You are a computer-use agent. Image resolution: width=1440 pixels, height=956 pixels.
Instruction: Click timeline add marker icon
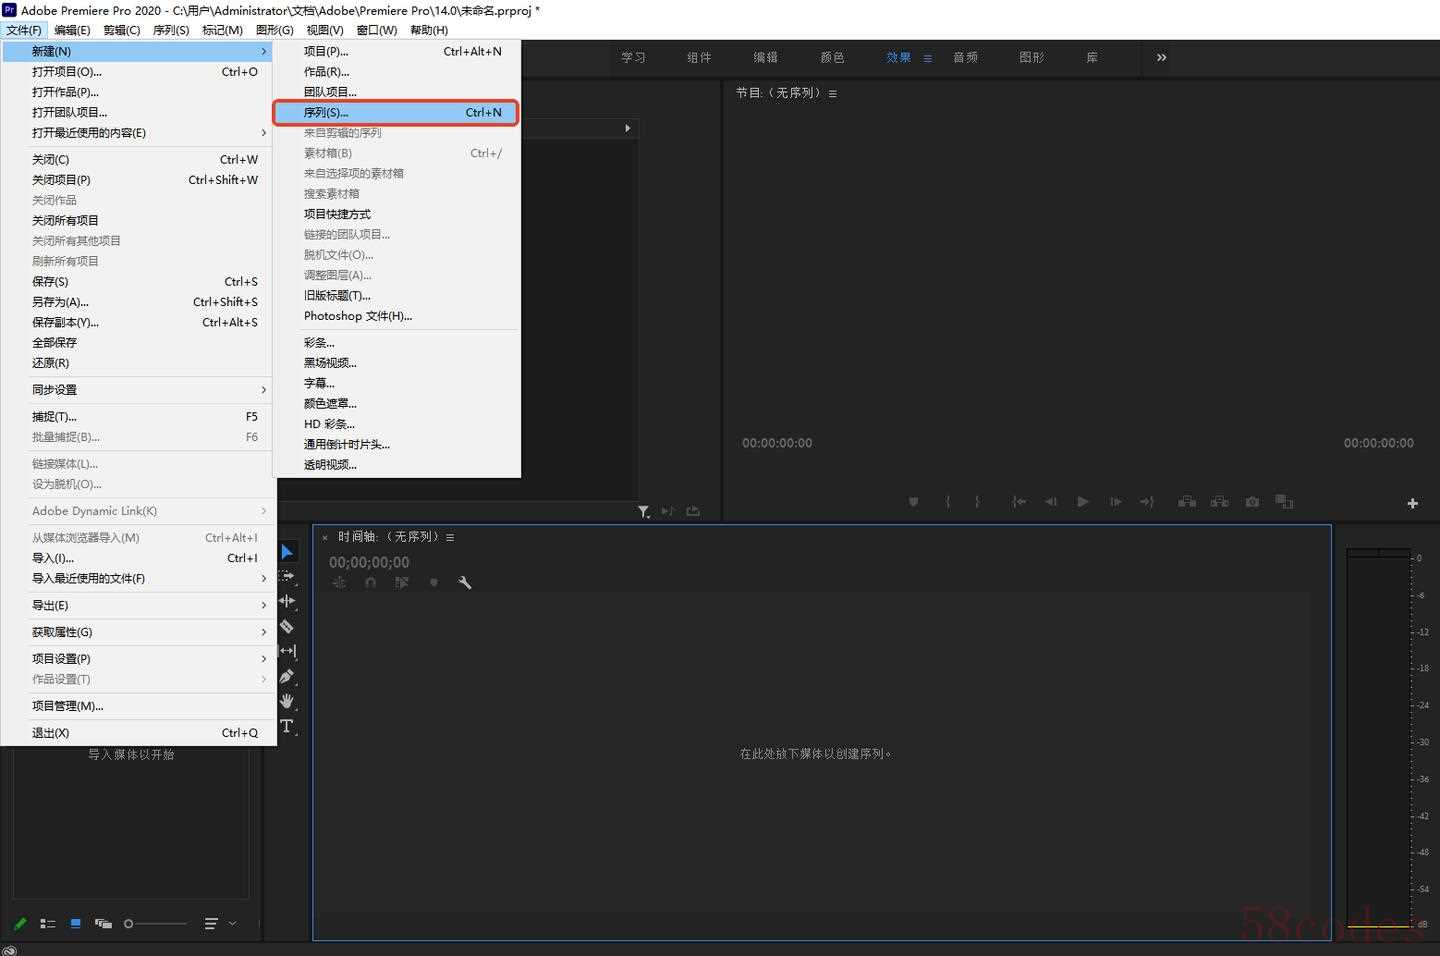433,583
